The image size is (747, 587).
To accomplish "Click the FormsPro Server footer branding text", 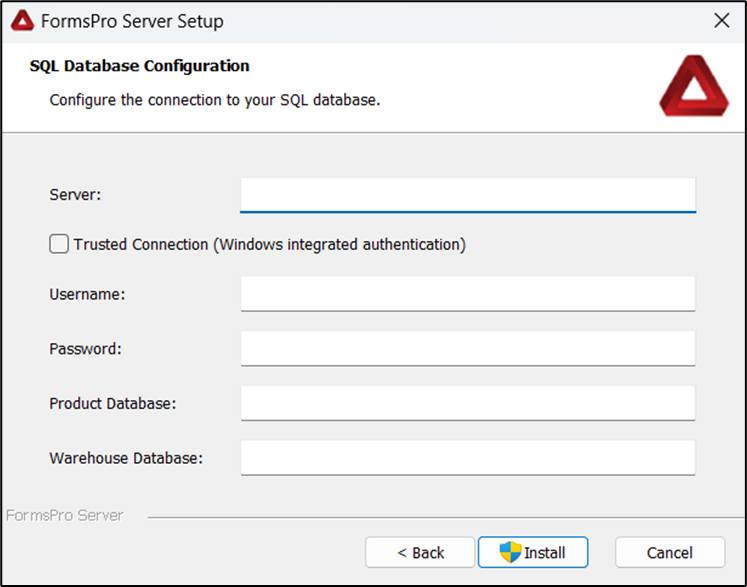I will (x=64, y=516).
